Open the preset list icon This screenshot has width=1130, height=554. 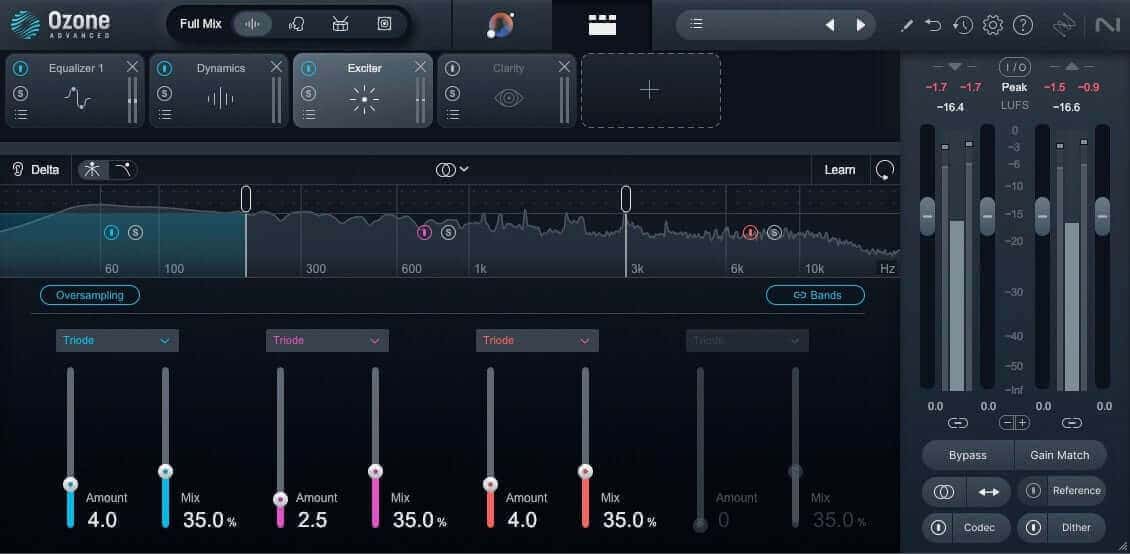click(695, 24)
